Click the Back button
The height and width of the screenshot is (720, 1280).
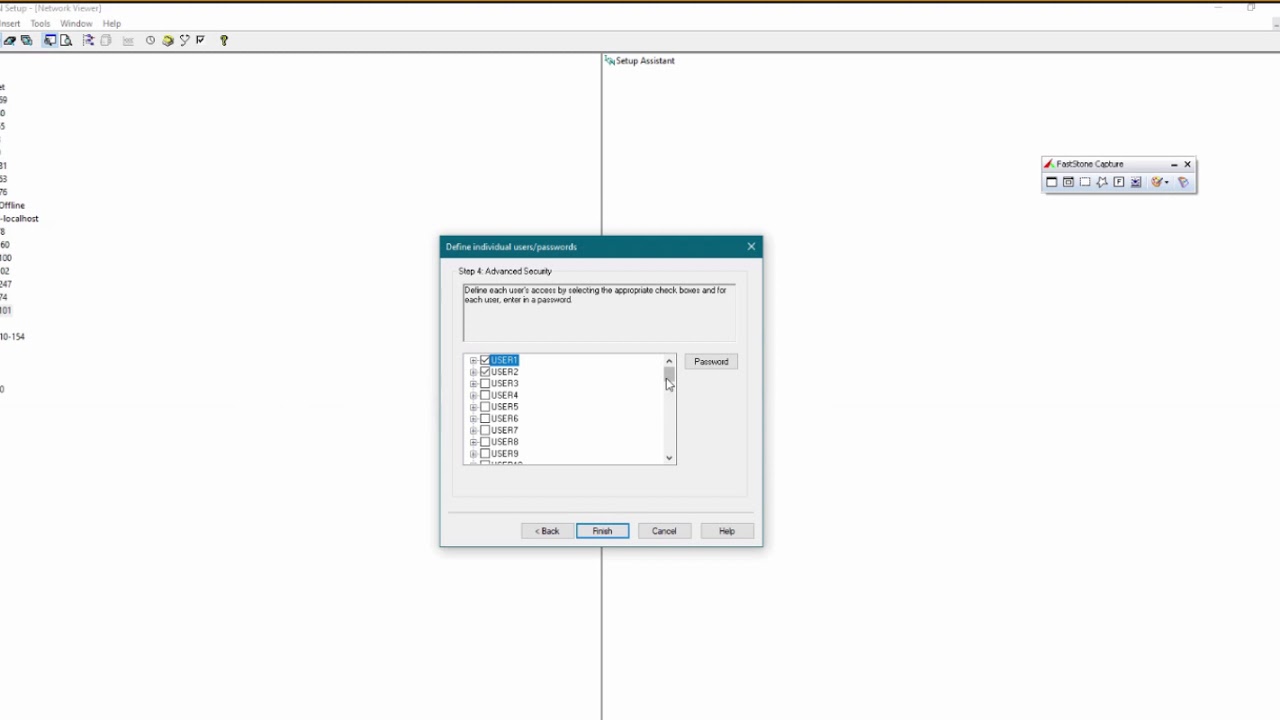(x=547, y=531)
